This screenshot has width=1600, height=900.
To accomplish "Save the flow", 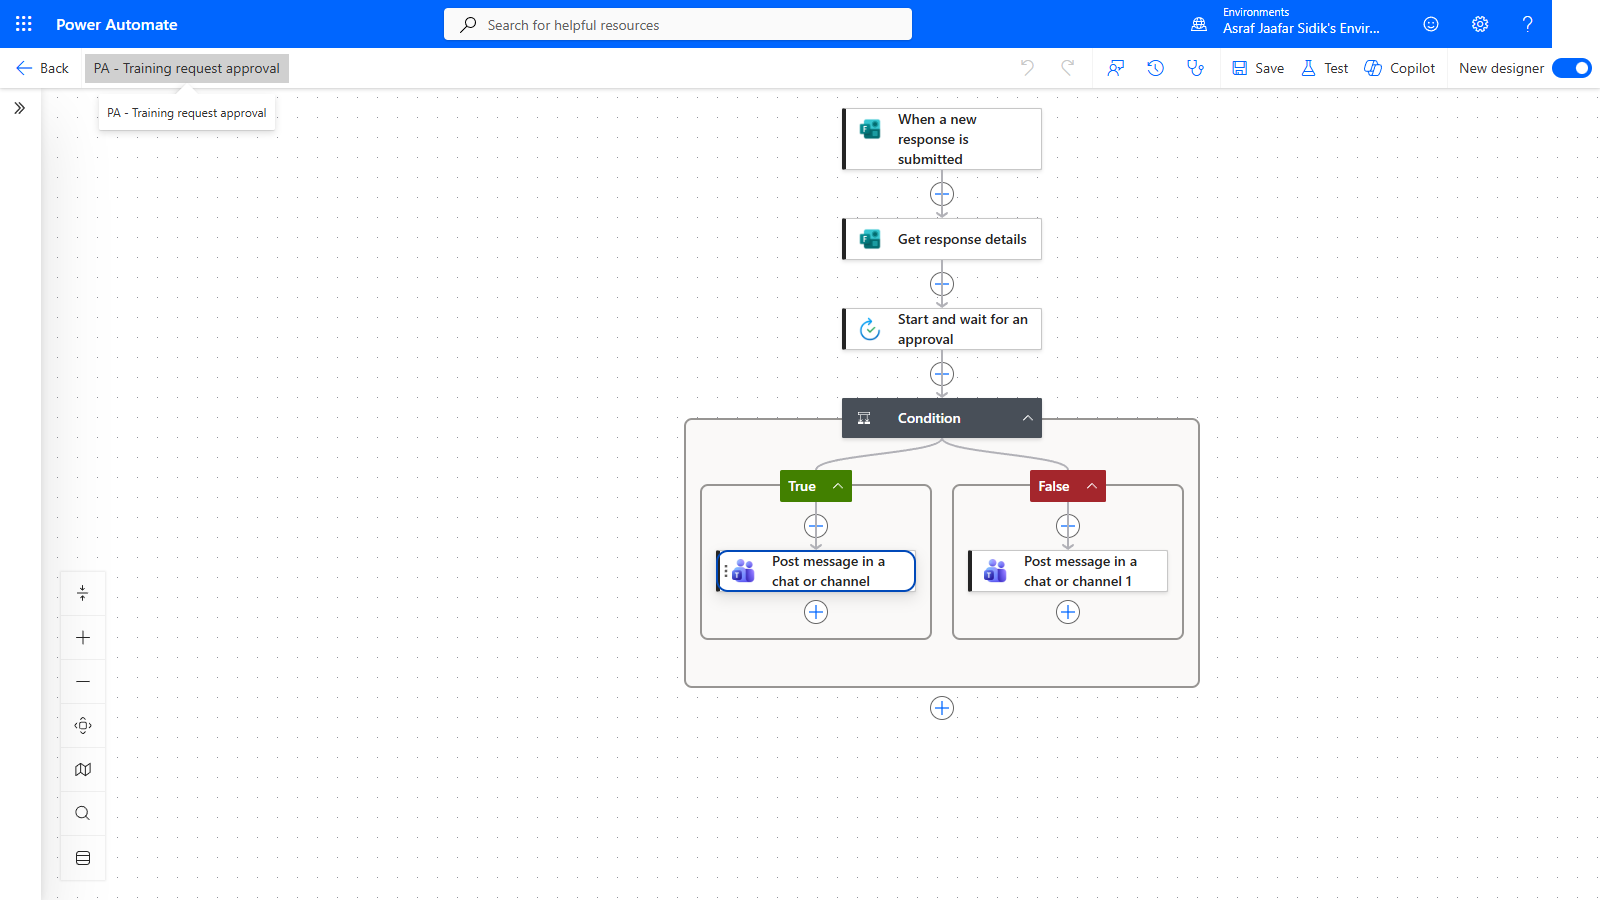I will 1258,68.
